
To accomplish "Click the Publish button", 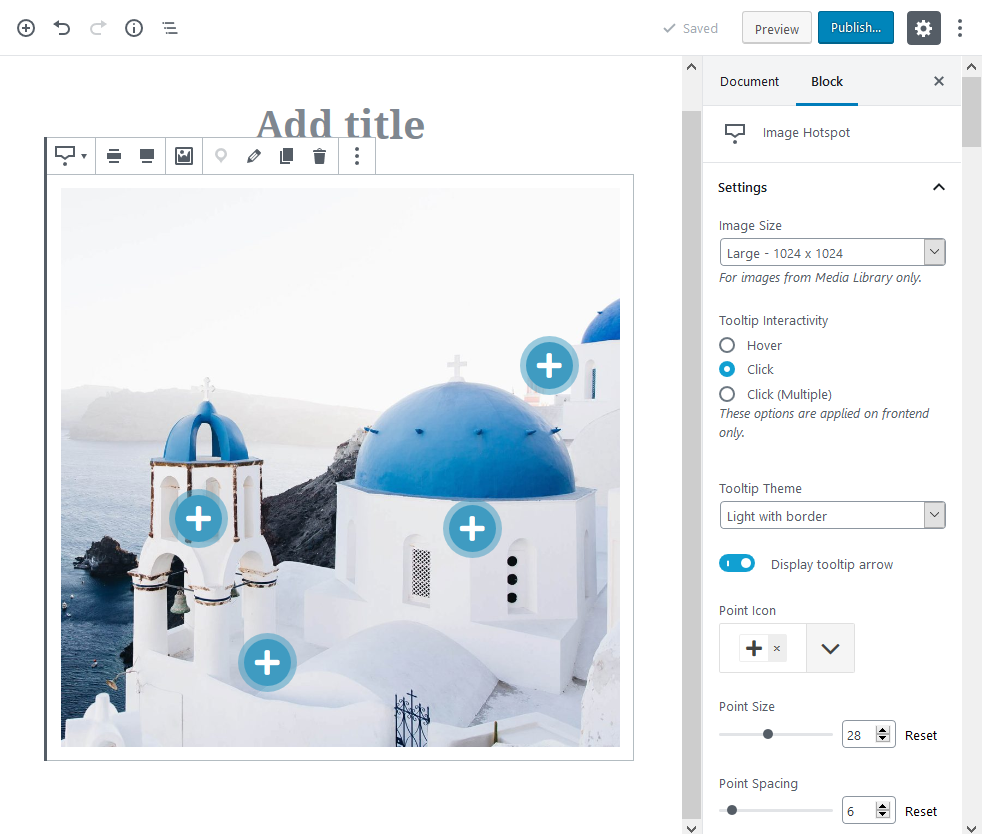I will click(855, 28).
